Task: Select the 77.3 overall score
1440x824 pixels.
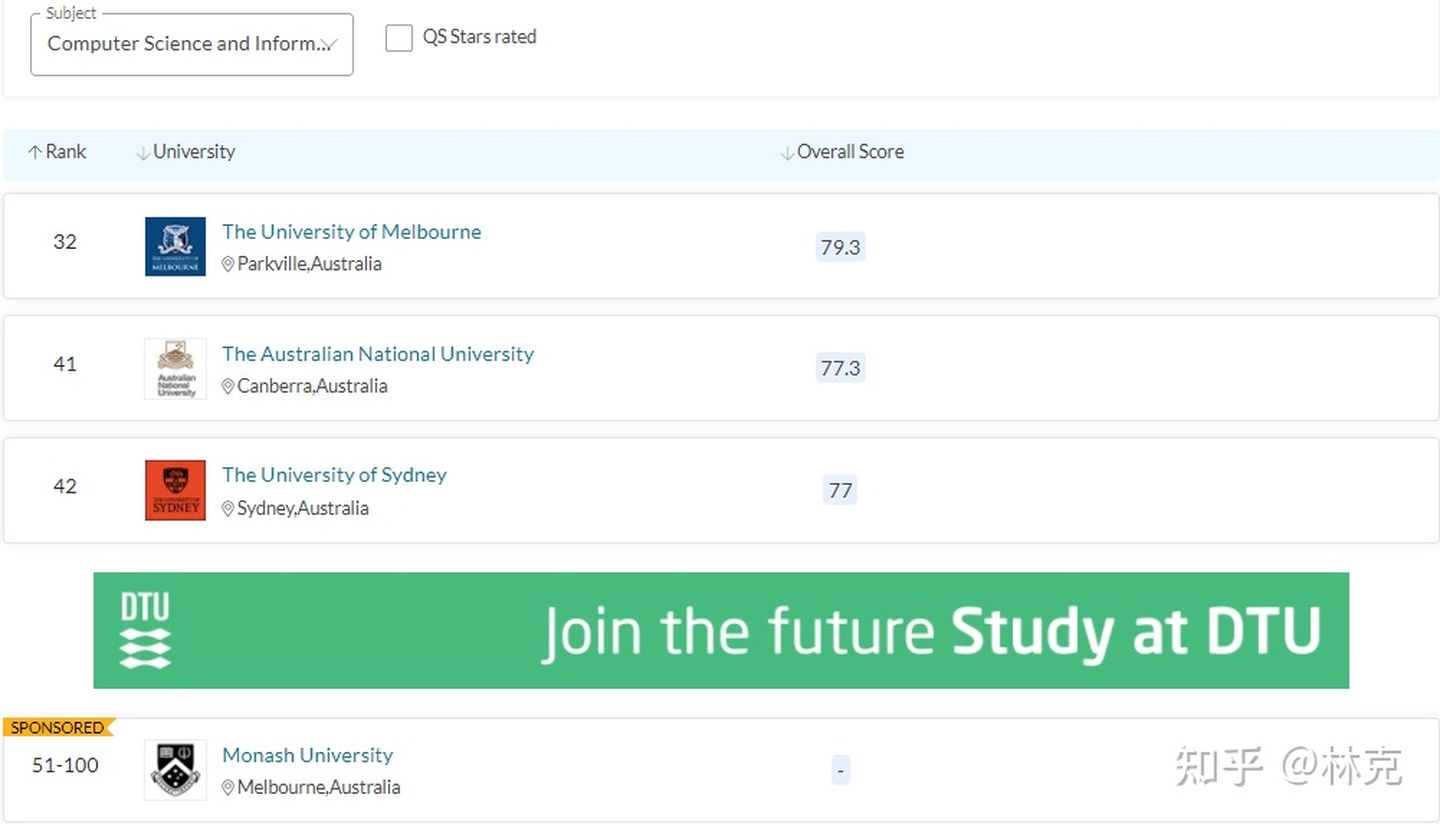Action: [x=840, y=369]
